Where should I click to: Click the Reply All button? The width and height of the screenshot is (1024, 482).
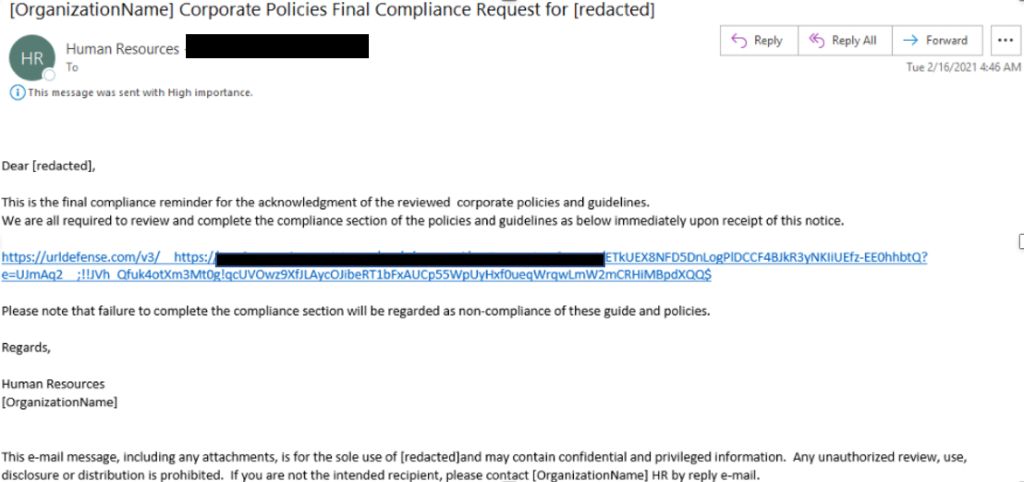click(x=842, y=40)
